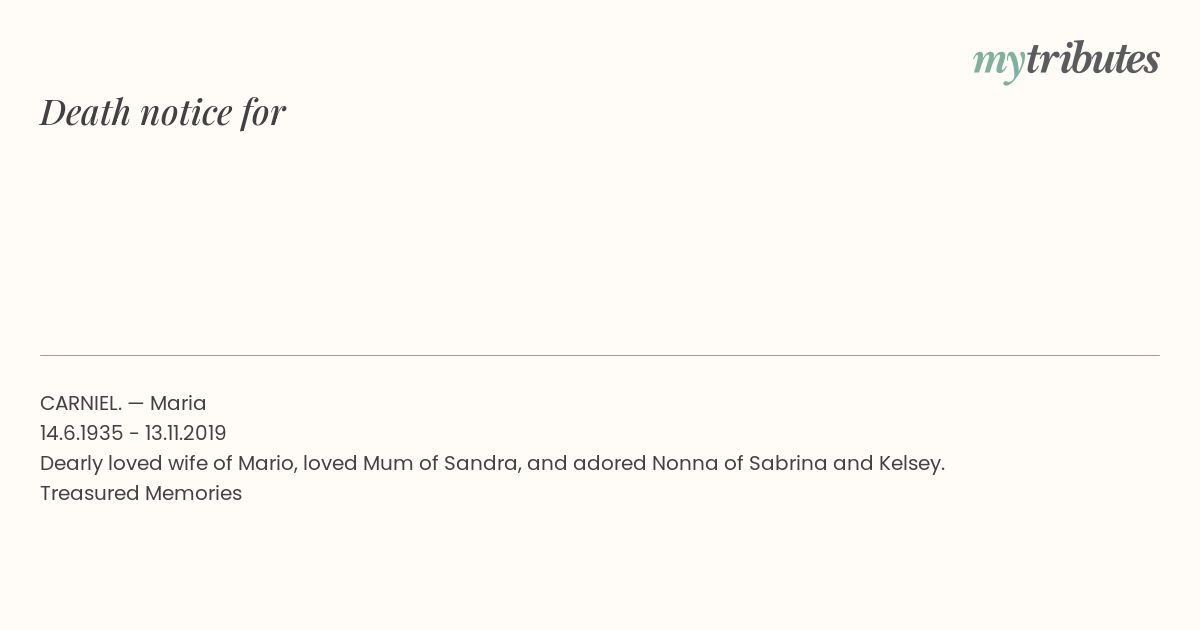Select the "Death notice for" heading

pos(163,112)
